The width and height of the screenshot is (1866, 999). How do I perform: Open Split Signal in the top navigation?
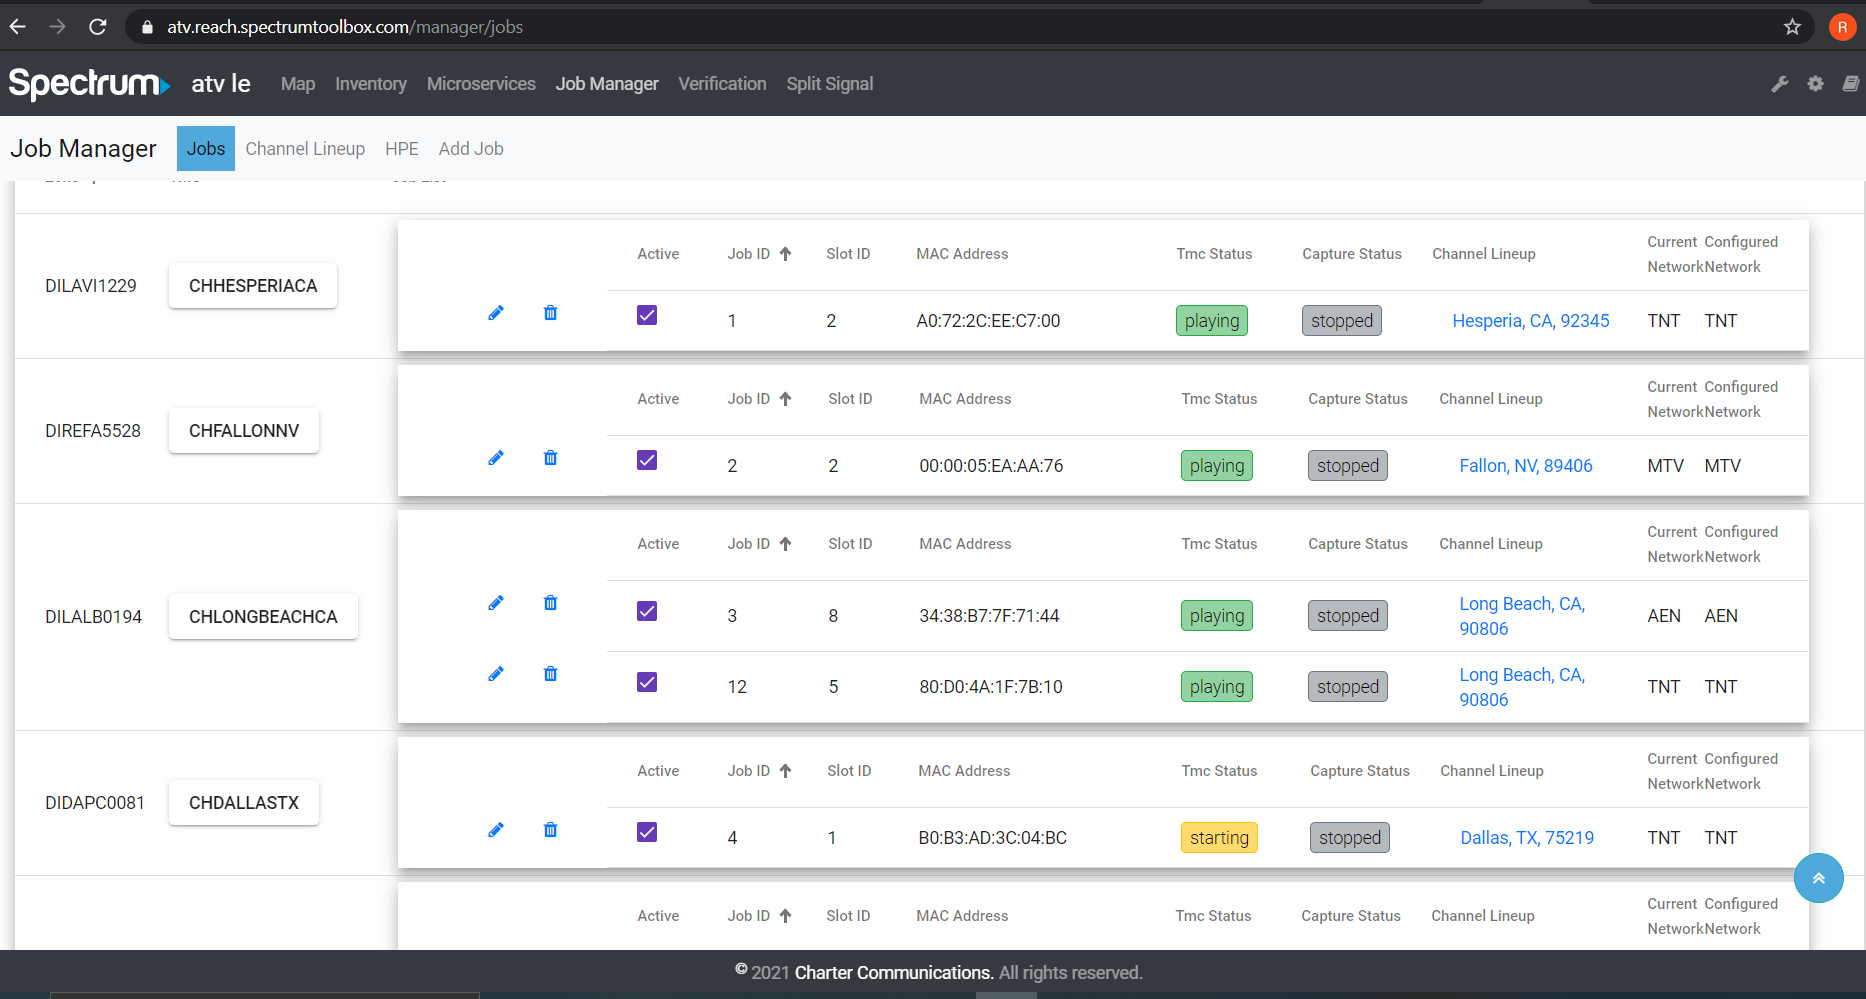tap(830, 84)
